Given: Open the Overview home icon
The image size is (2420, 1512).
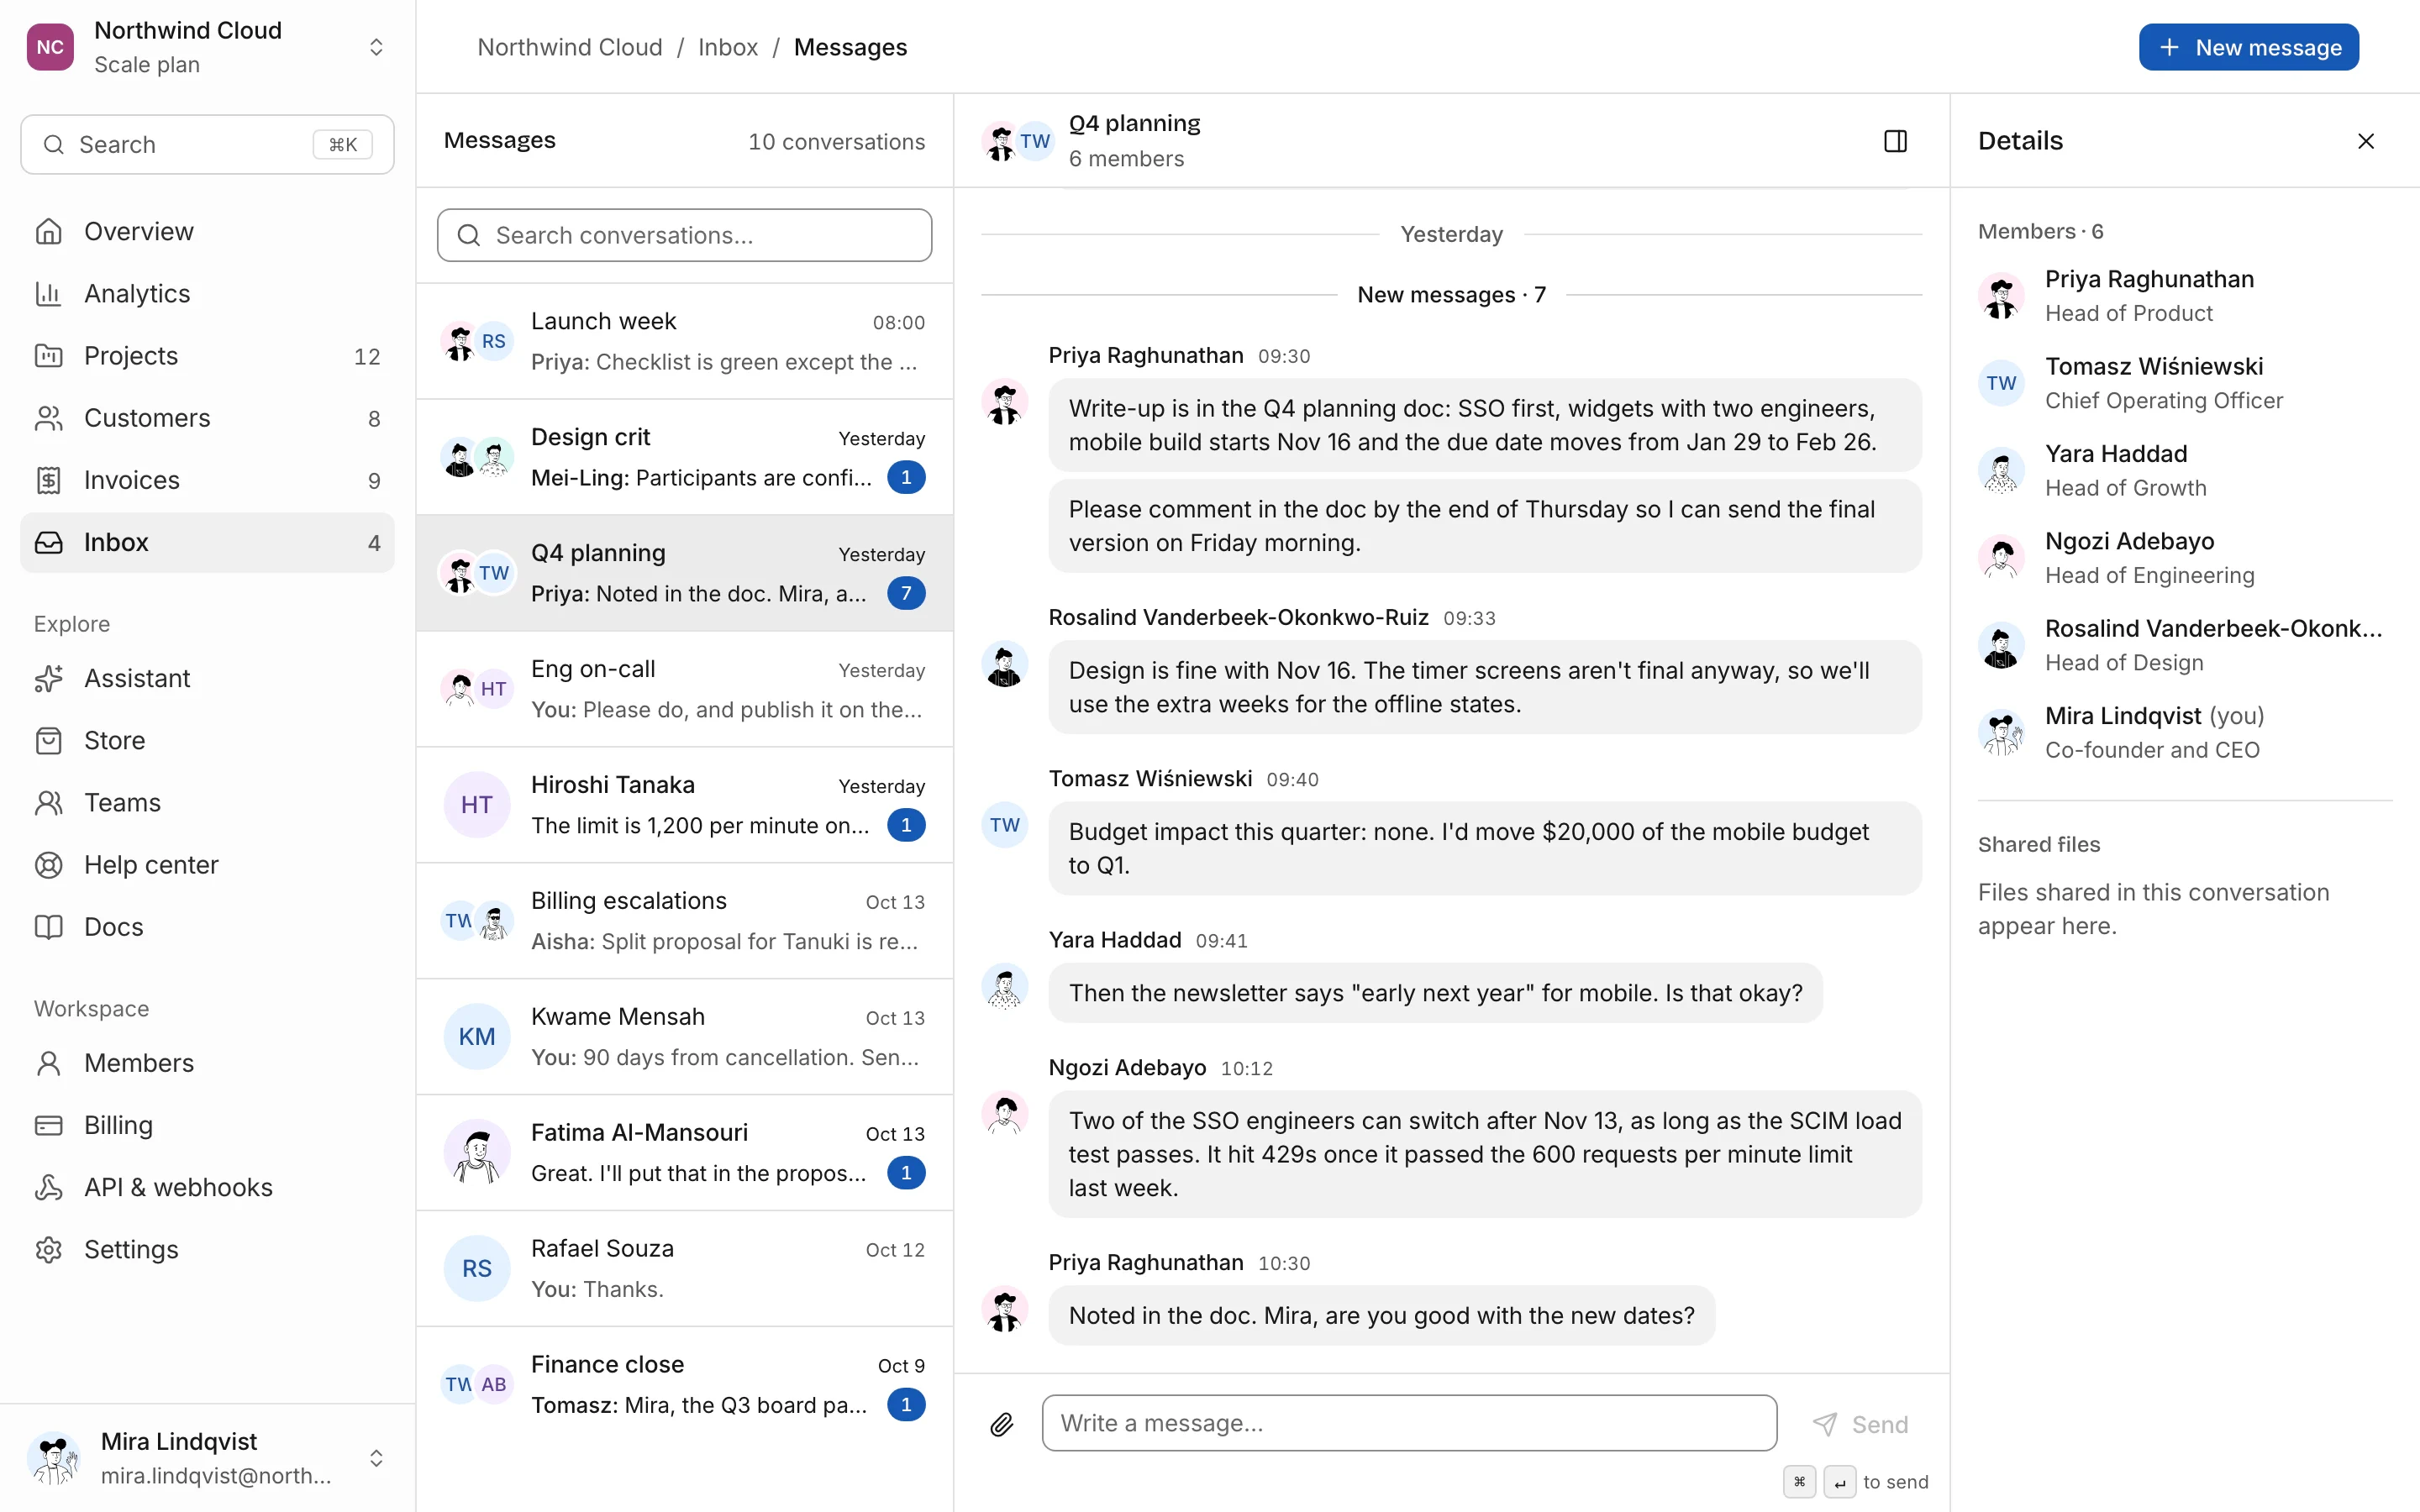Looking at the screenshot, I should (x=48, y=231).
